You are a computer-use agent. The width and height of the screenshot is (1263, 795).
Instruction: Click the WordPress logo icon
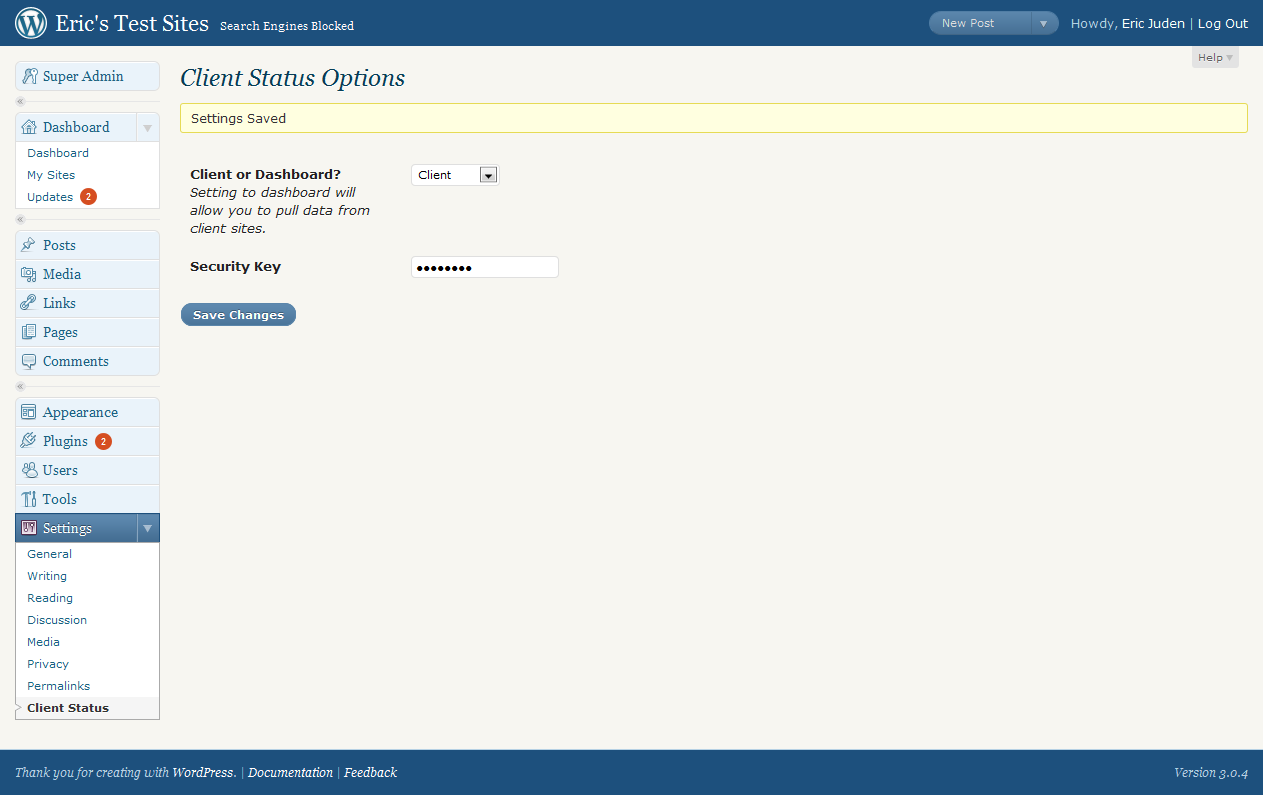[x=31, y=23]
